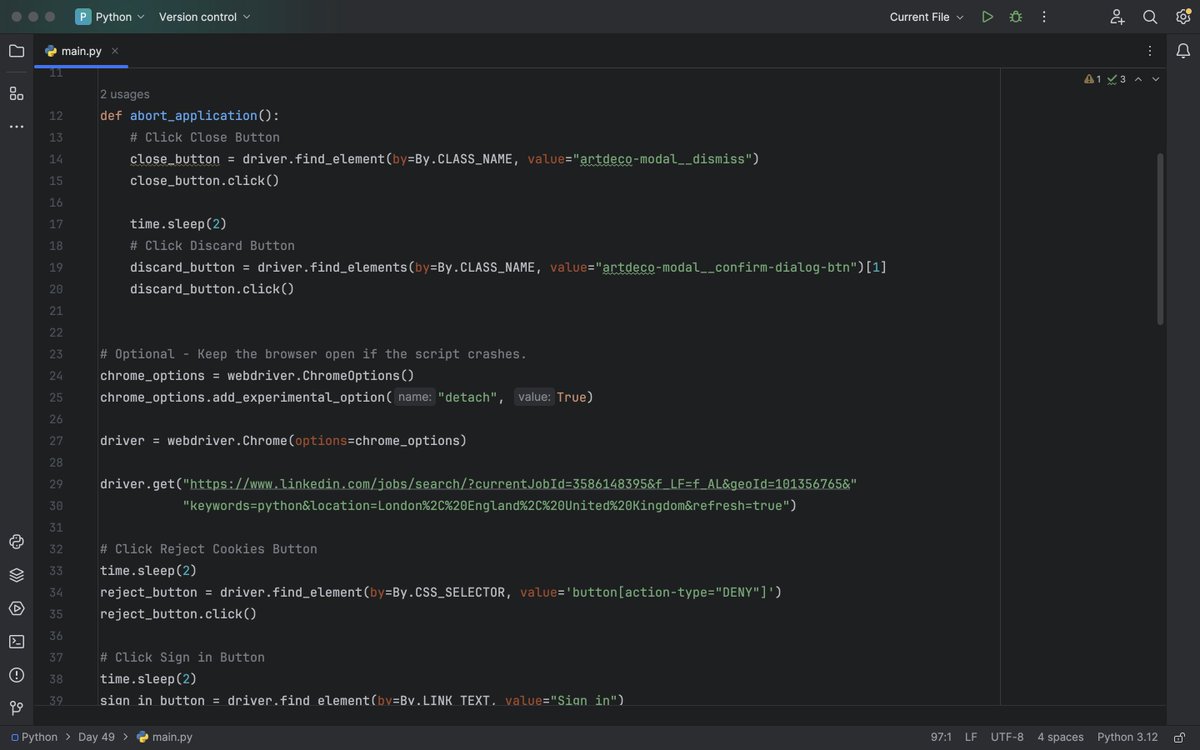Click 'discard_button.click()' on line 20
The width and height of the screenshot is (1200, 750).
(212, 289)
